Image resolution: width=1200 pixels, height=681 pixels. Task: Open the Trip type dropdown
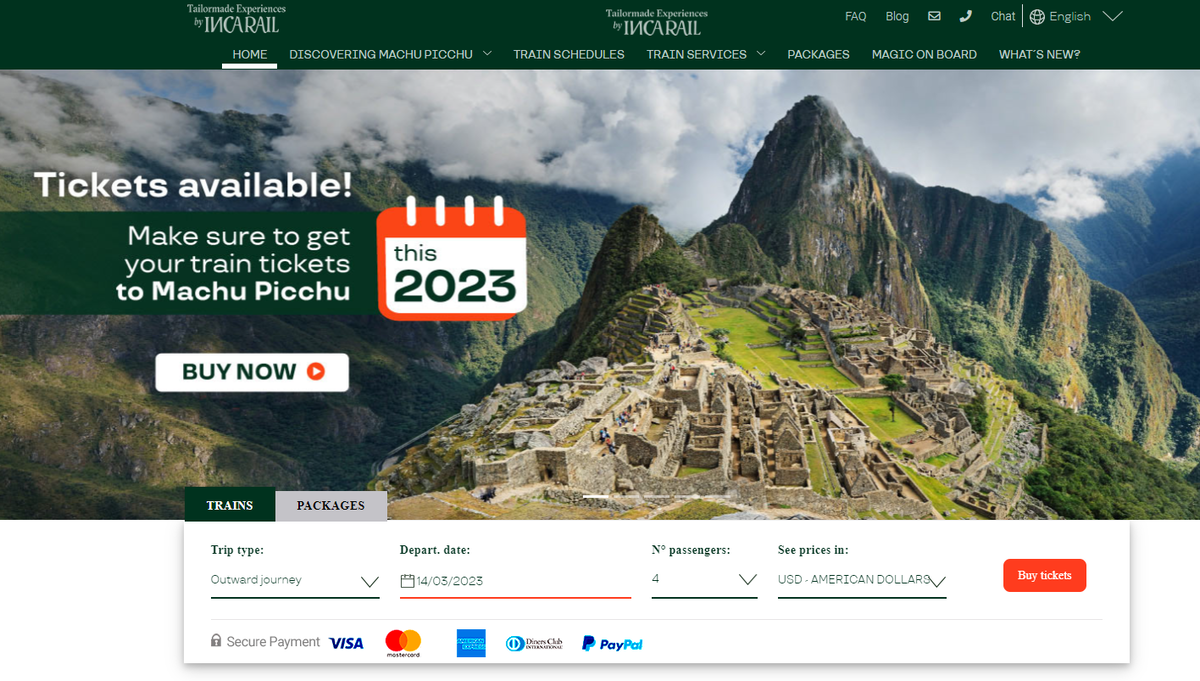click(295, 580)
